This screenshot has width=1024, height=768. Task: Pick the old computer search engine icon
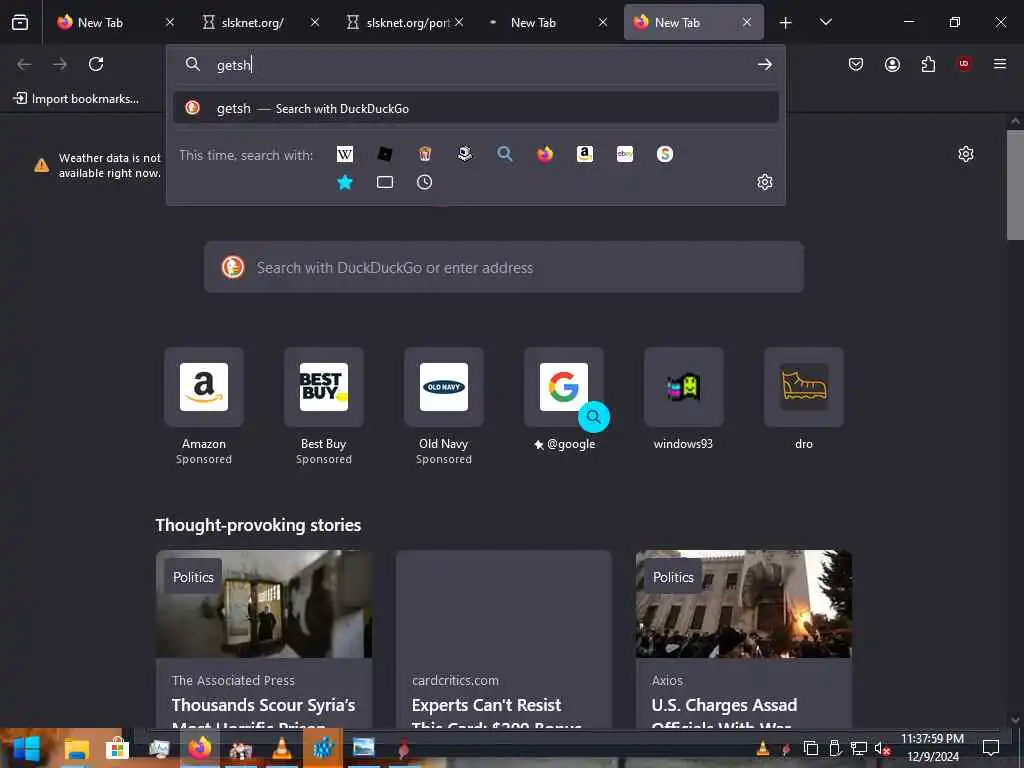(x=464, y=154)
